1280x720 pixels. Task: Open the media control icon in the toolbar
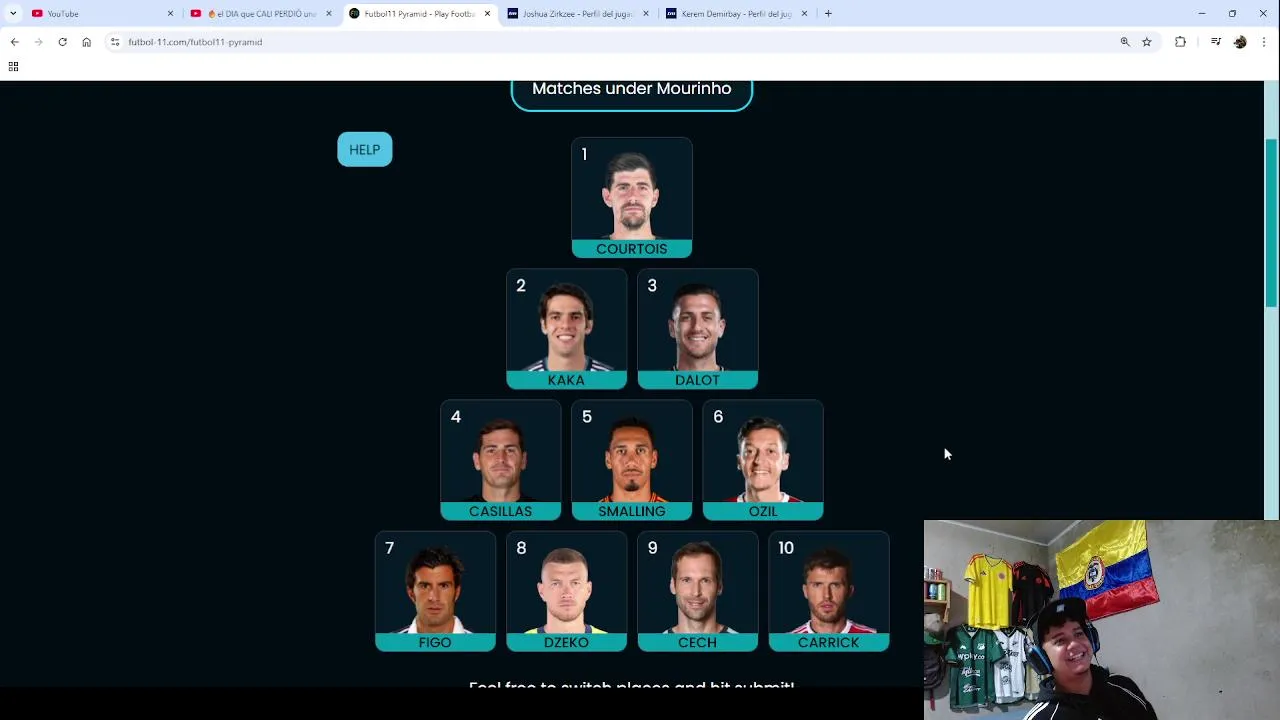[1215, 42]
